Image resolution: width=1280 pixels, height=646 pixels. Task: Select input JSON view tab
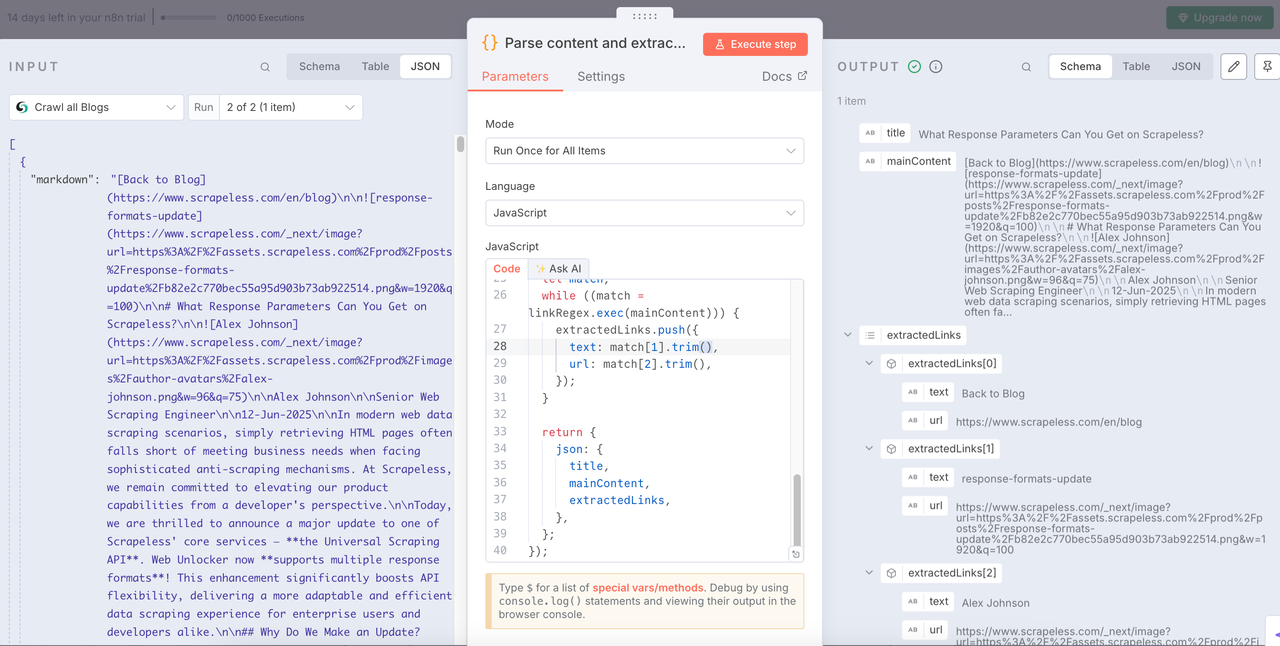pos(425,66)
